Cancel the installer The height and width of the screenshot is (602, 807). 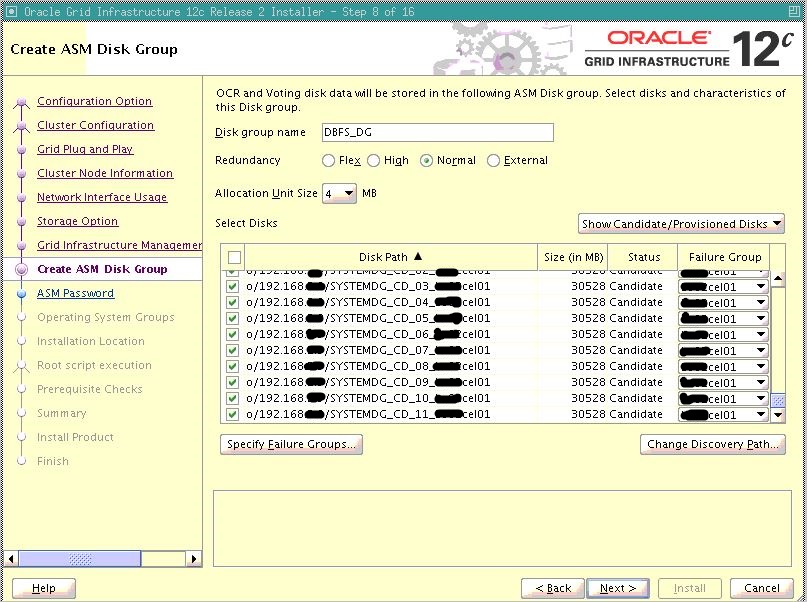pyautogui.click(x=762, y=588)
